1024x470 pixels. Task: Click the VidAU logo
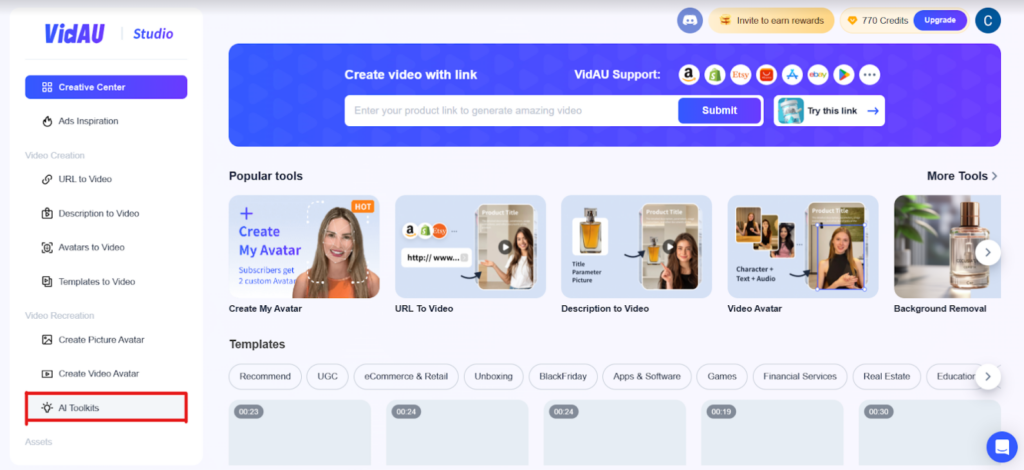pos(74,34)
